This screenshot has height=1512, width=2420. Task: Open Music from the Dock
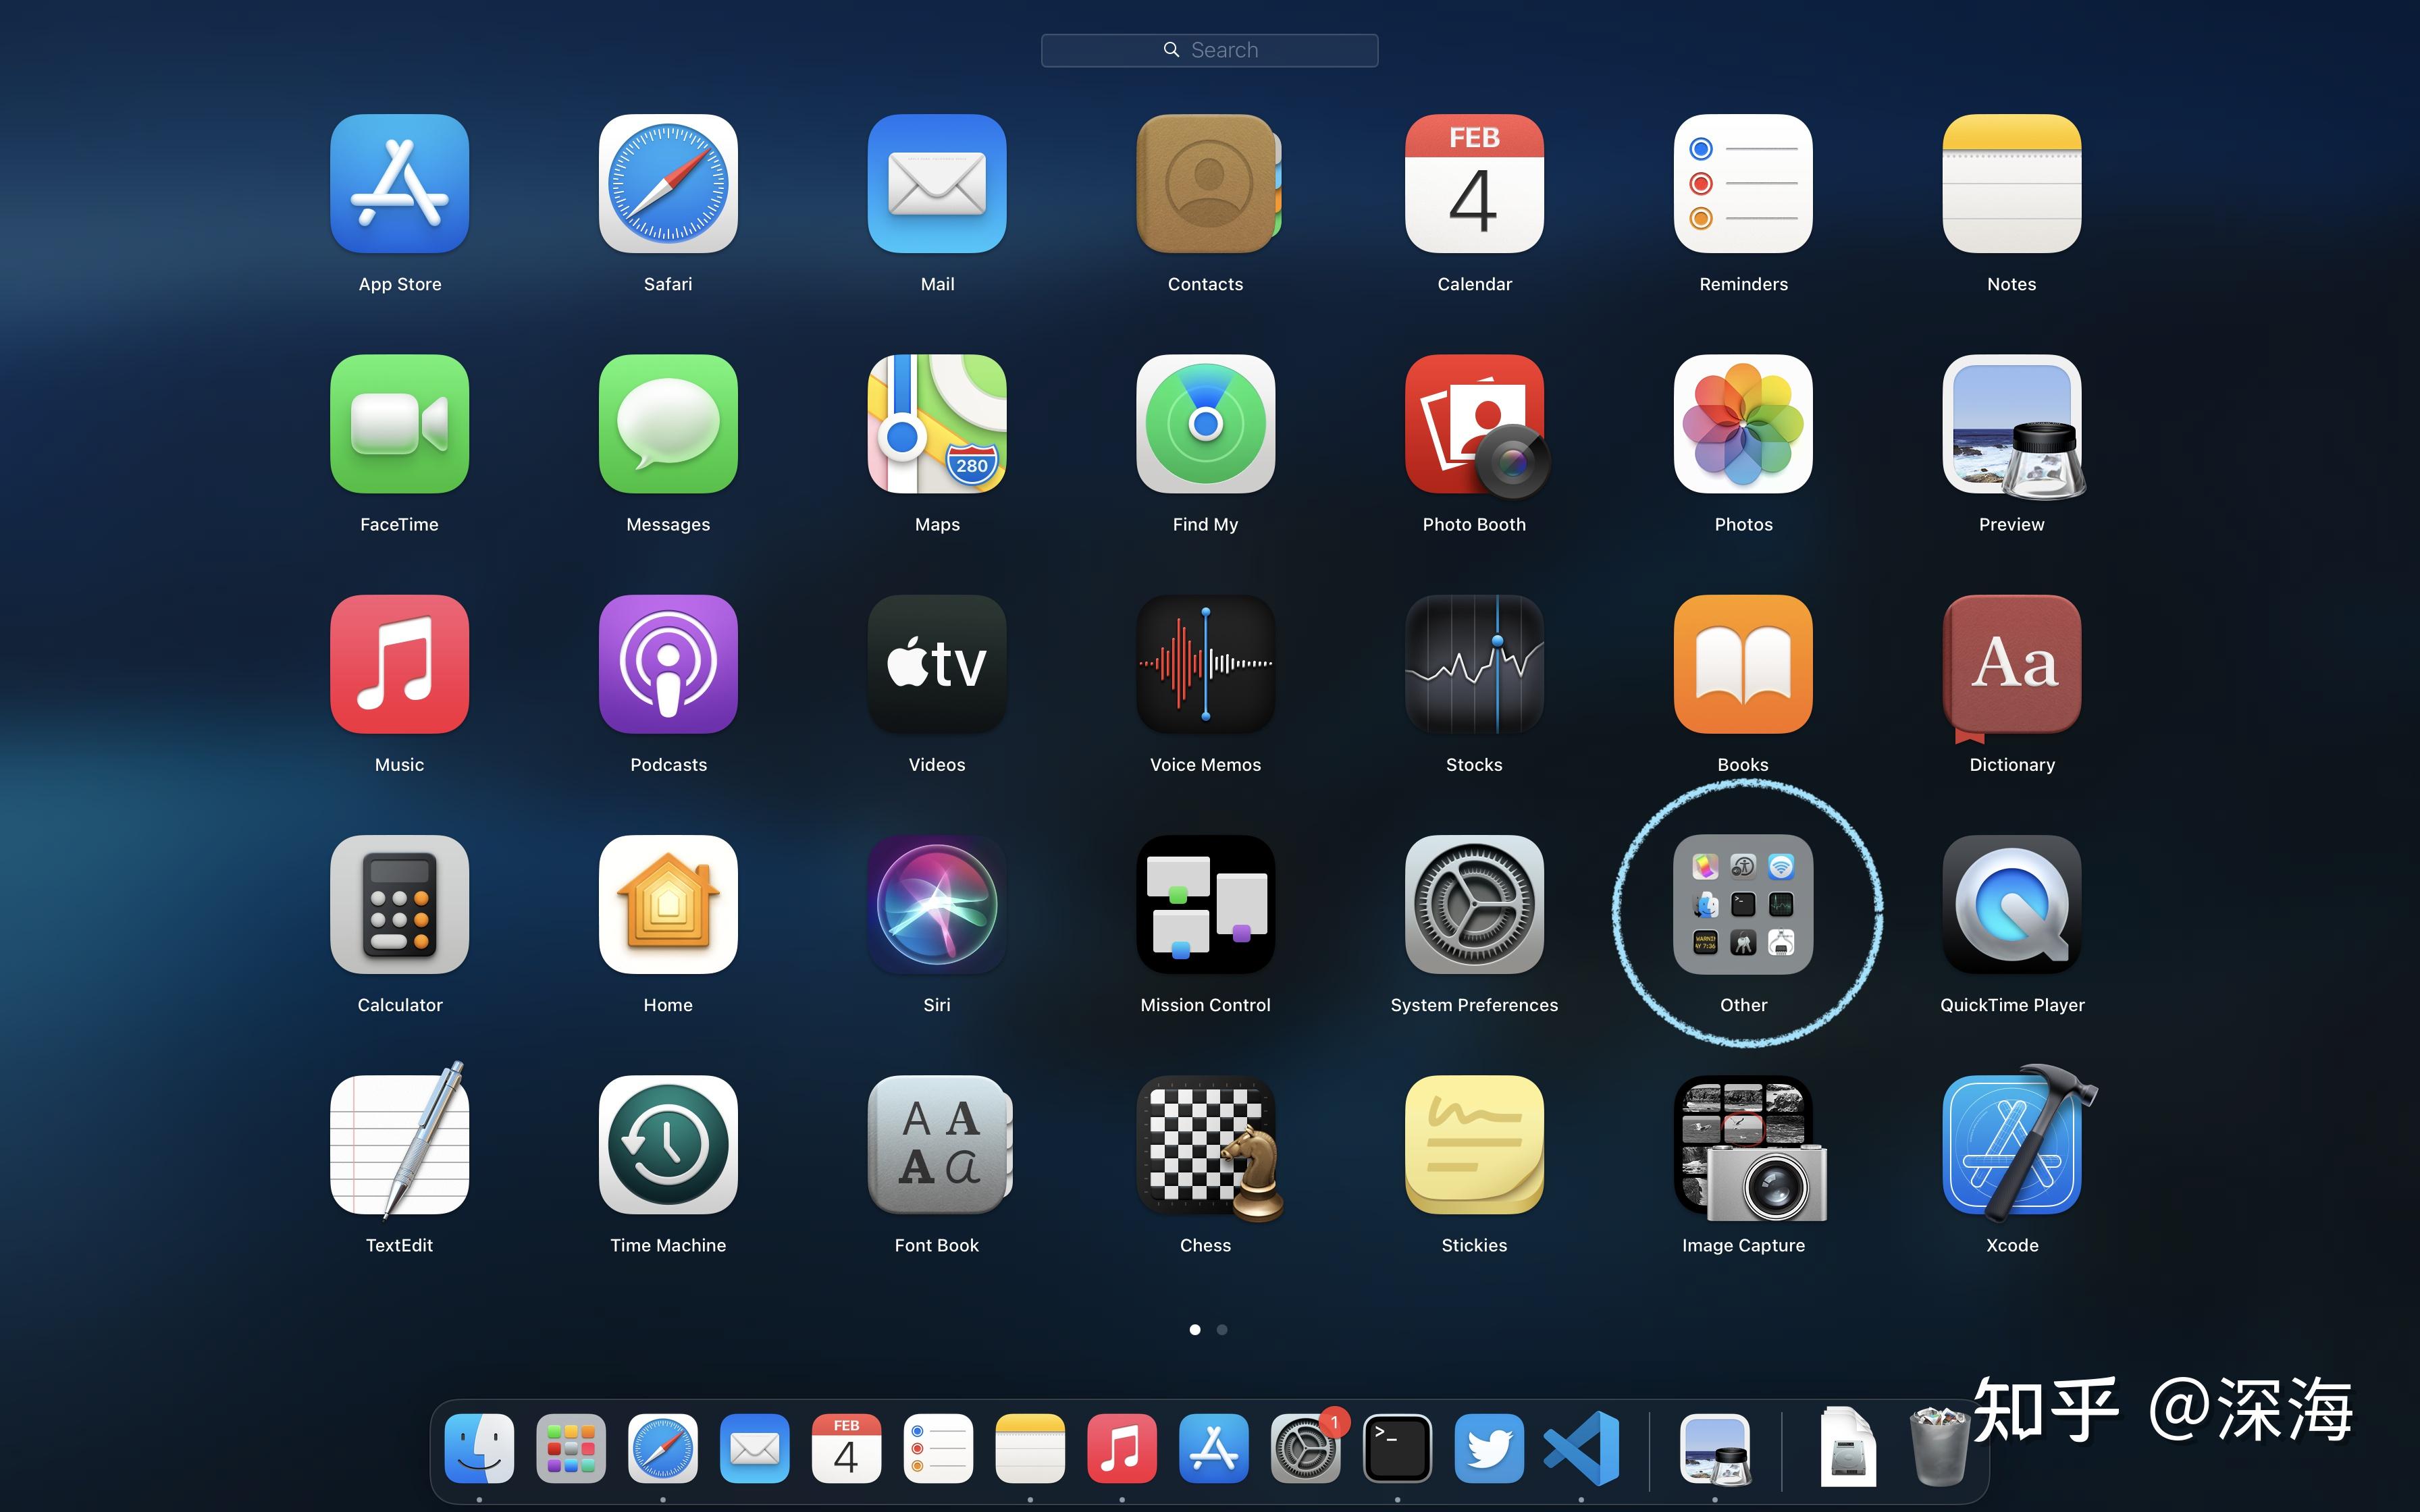click(x=1122, y=1447)
